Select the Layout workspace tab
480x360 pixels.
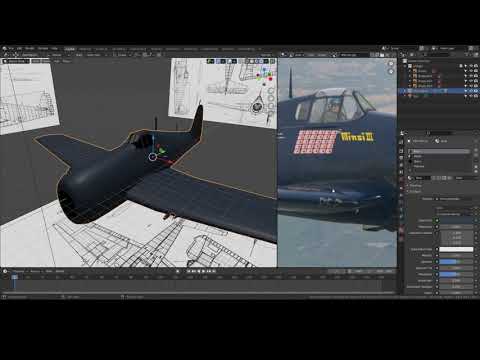click(x=69, y=49)
